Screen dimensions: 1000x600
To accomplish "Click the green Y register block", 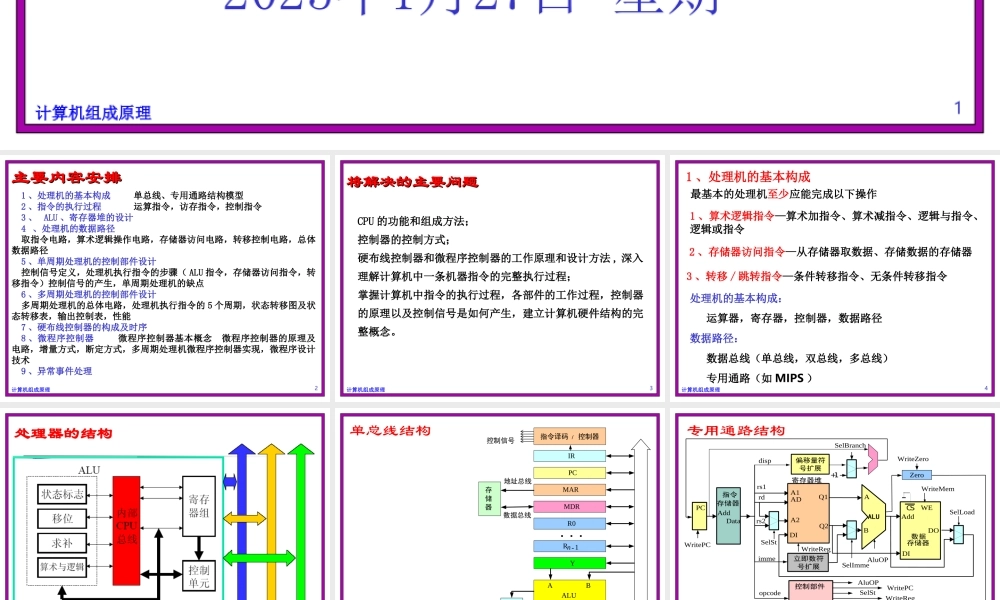I will (x=570, y=563).
